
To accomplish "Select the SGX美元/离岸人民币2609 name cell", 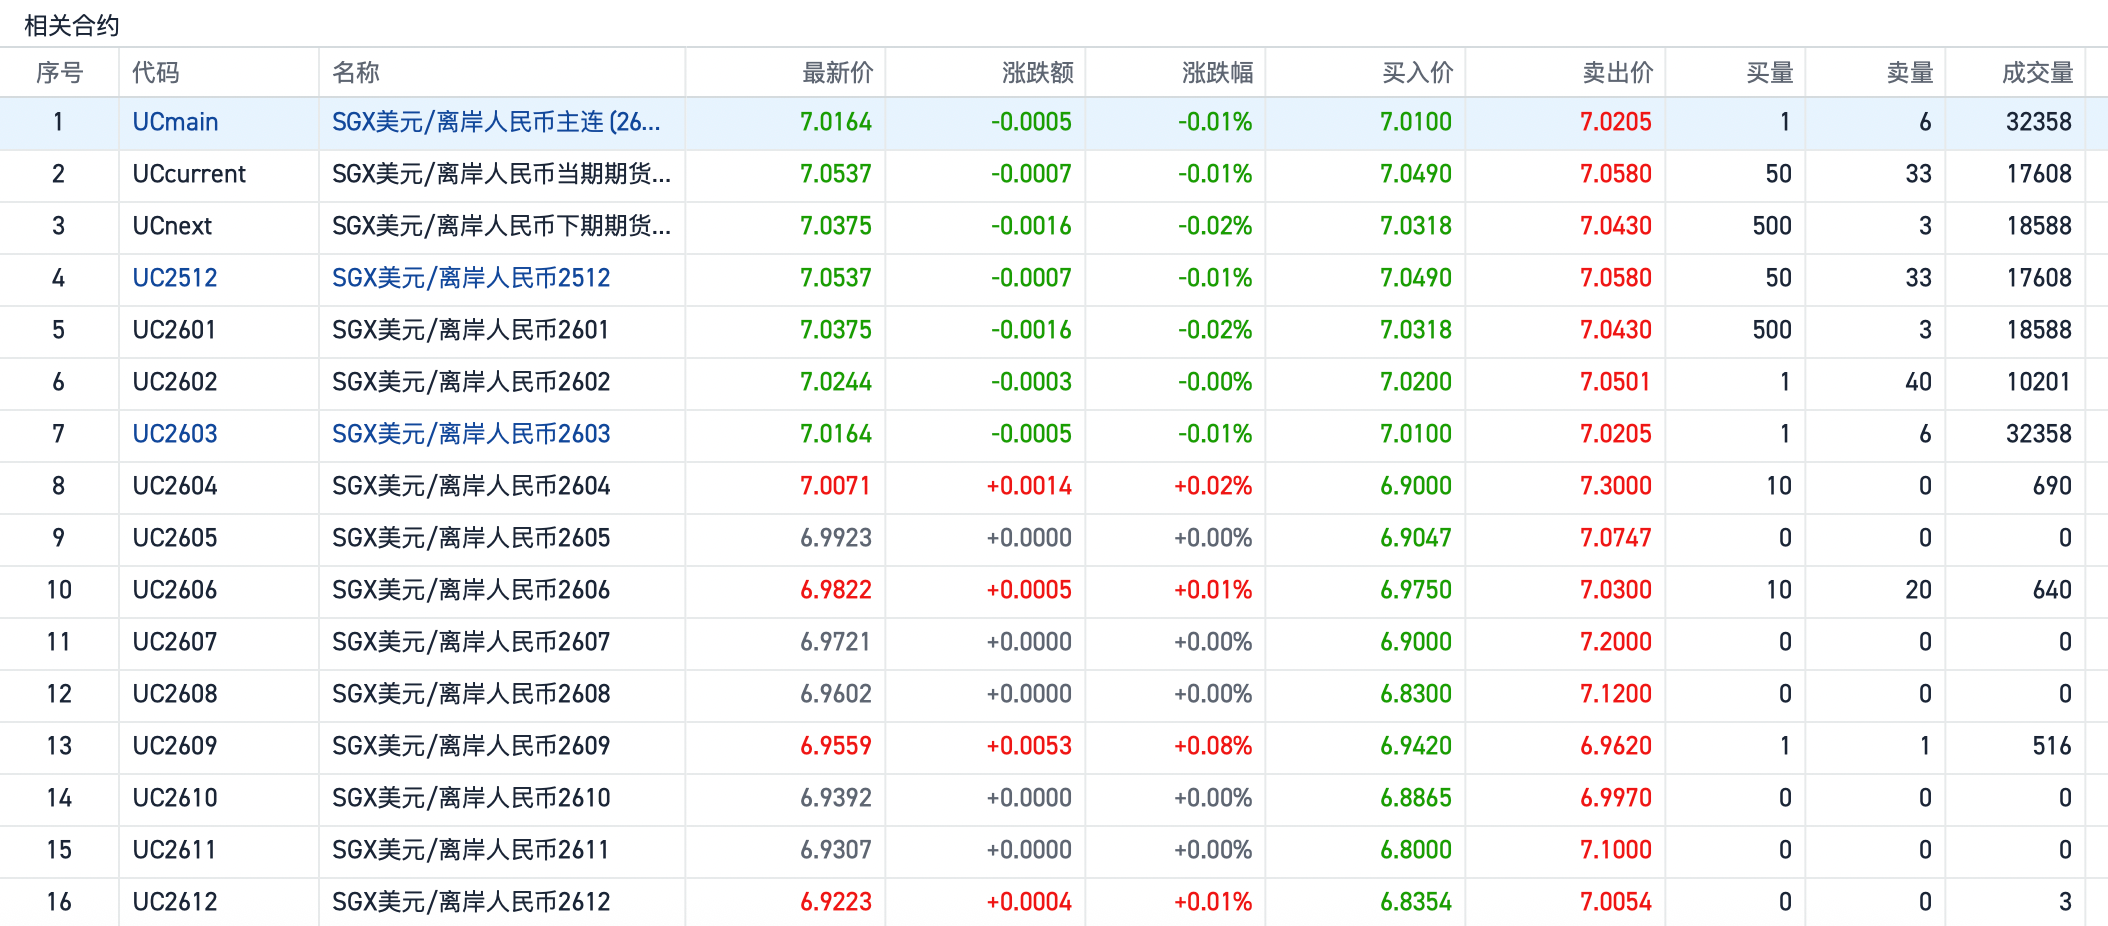I will pos(470,746).
